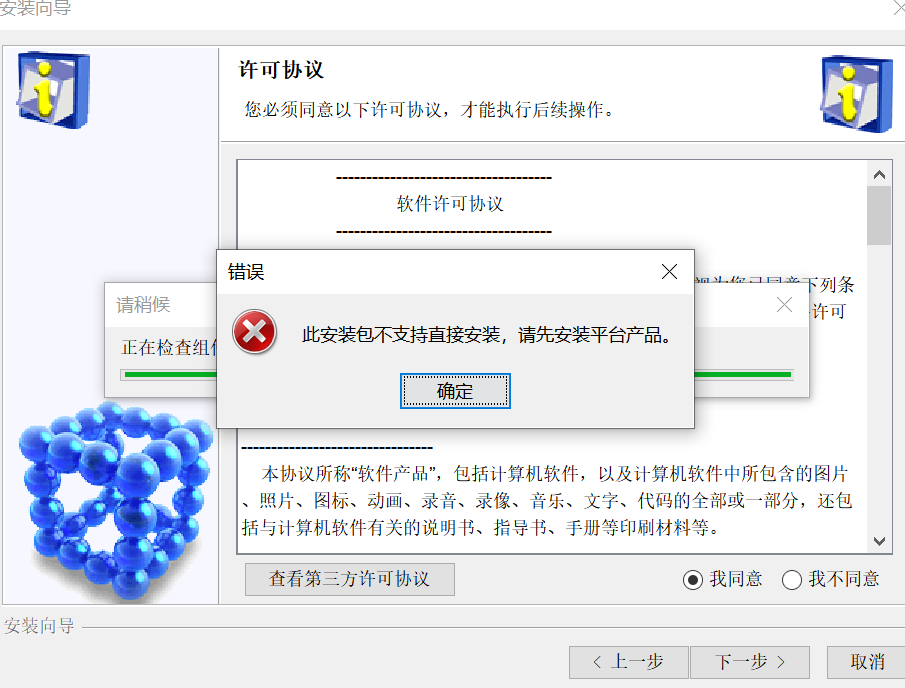Click the info icon at top right
The width and height of the screenshot is (905, 688).
tap(857, 94)
